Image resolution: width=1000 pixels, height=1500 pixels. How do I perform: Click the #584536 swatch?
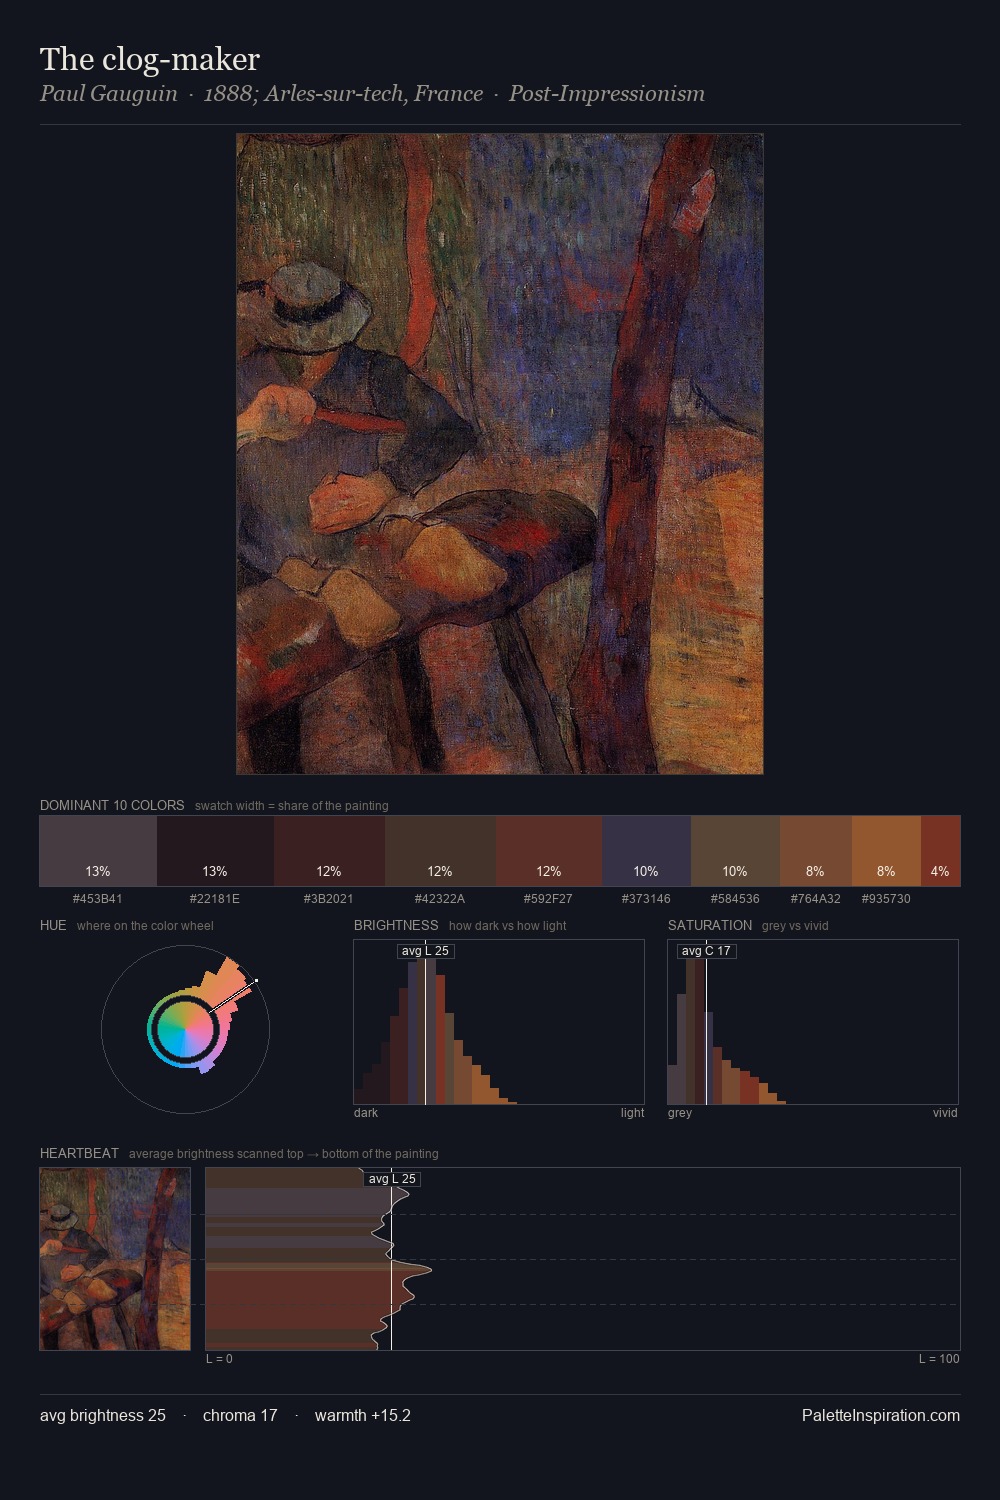tap(735, 851)
